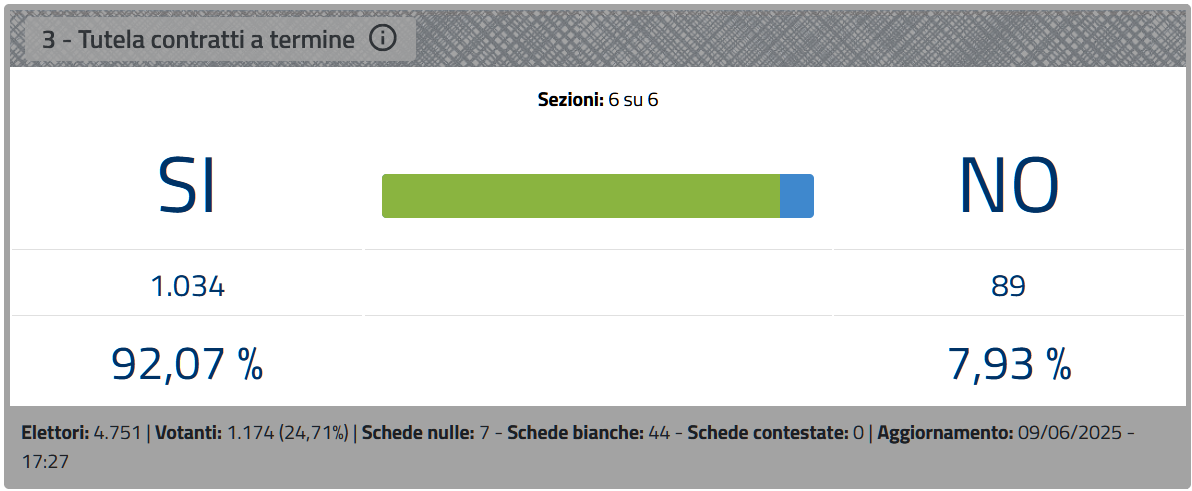Click the Elettori 4.751 figure
The width and height of the screenshot is (1192, 491).
pyautogui.click(x=118, y=433)
